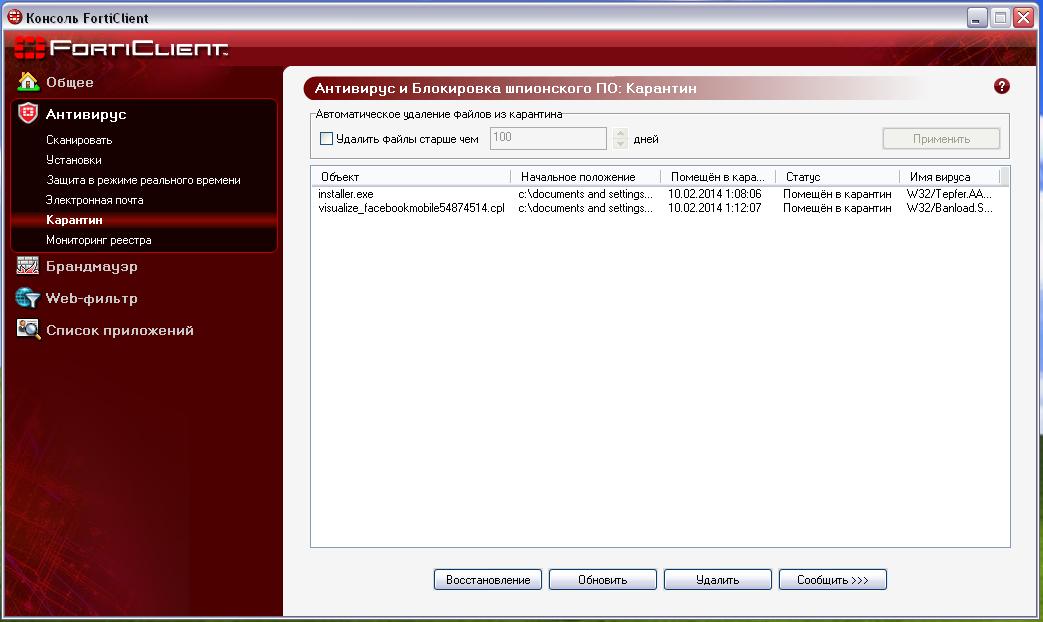
Task: Click virus name W32/Tepfer.AA...
Action: (949, 194)
